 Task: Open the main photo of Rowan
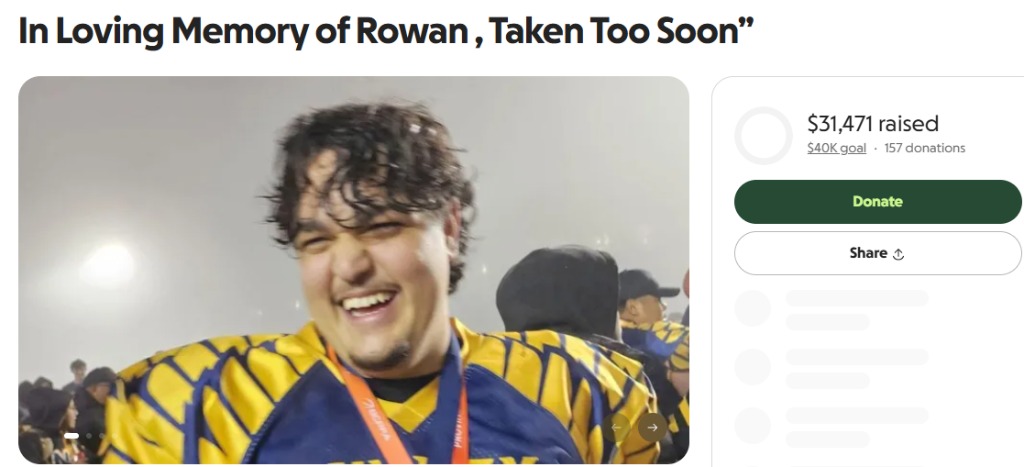353,270
